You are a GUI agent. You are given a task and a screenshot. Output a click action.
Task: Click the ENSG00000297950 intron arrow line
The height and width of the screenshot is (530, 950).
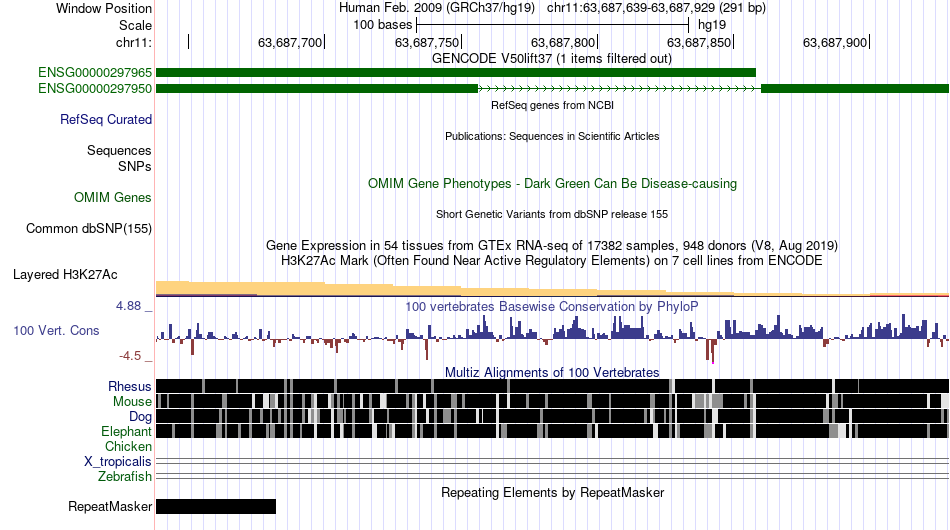point(619,88)
